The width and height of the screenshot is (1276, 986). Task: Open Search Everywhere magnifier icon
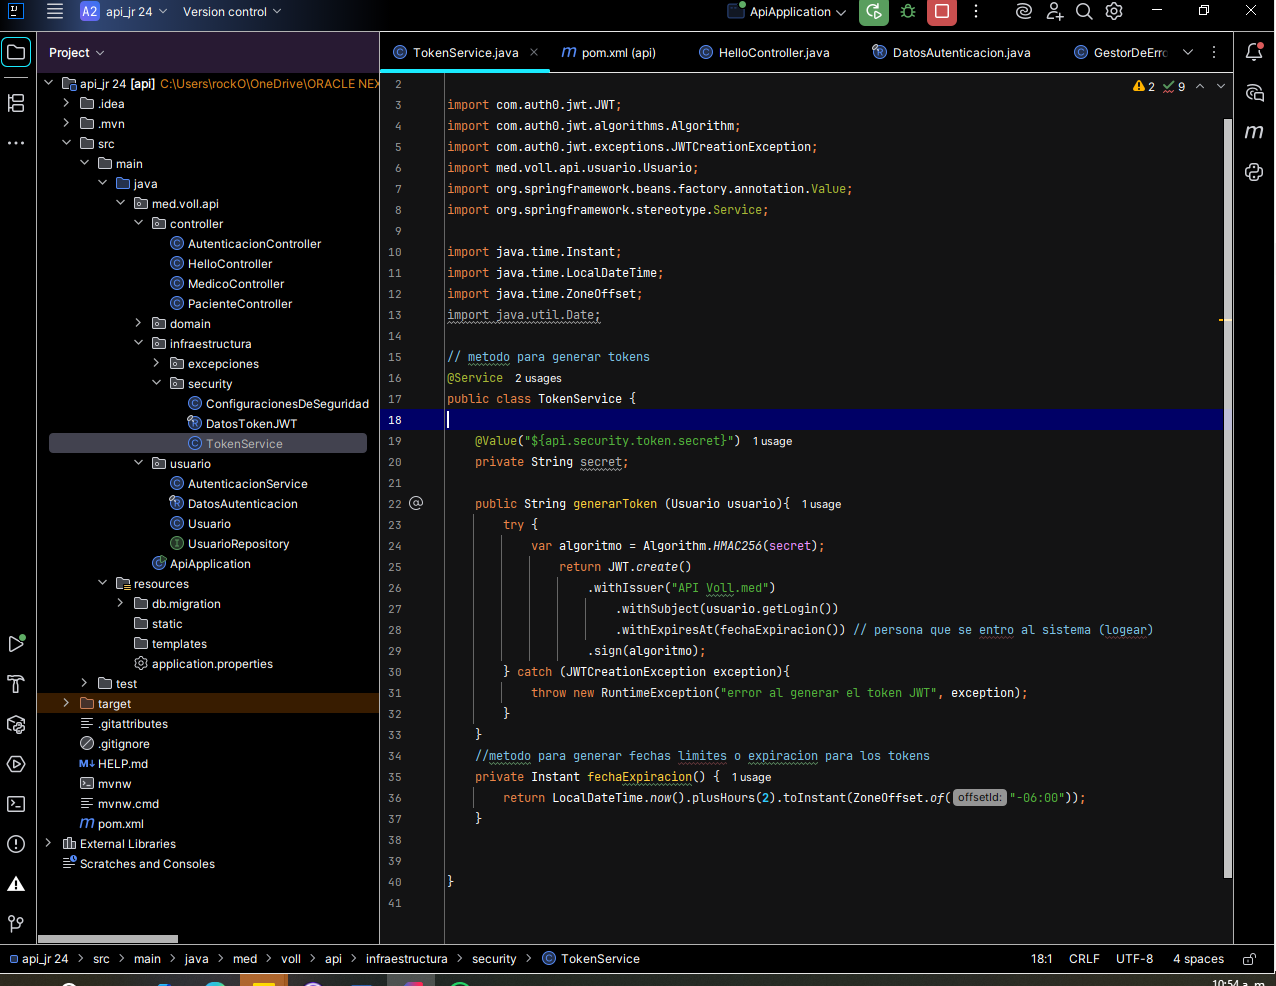pyautogui.click(x=1084, y=12)
